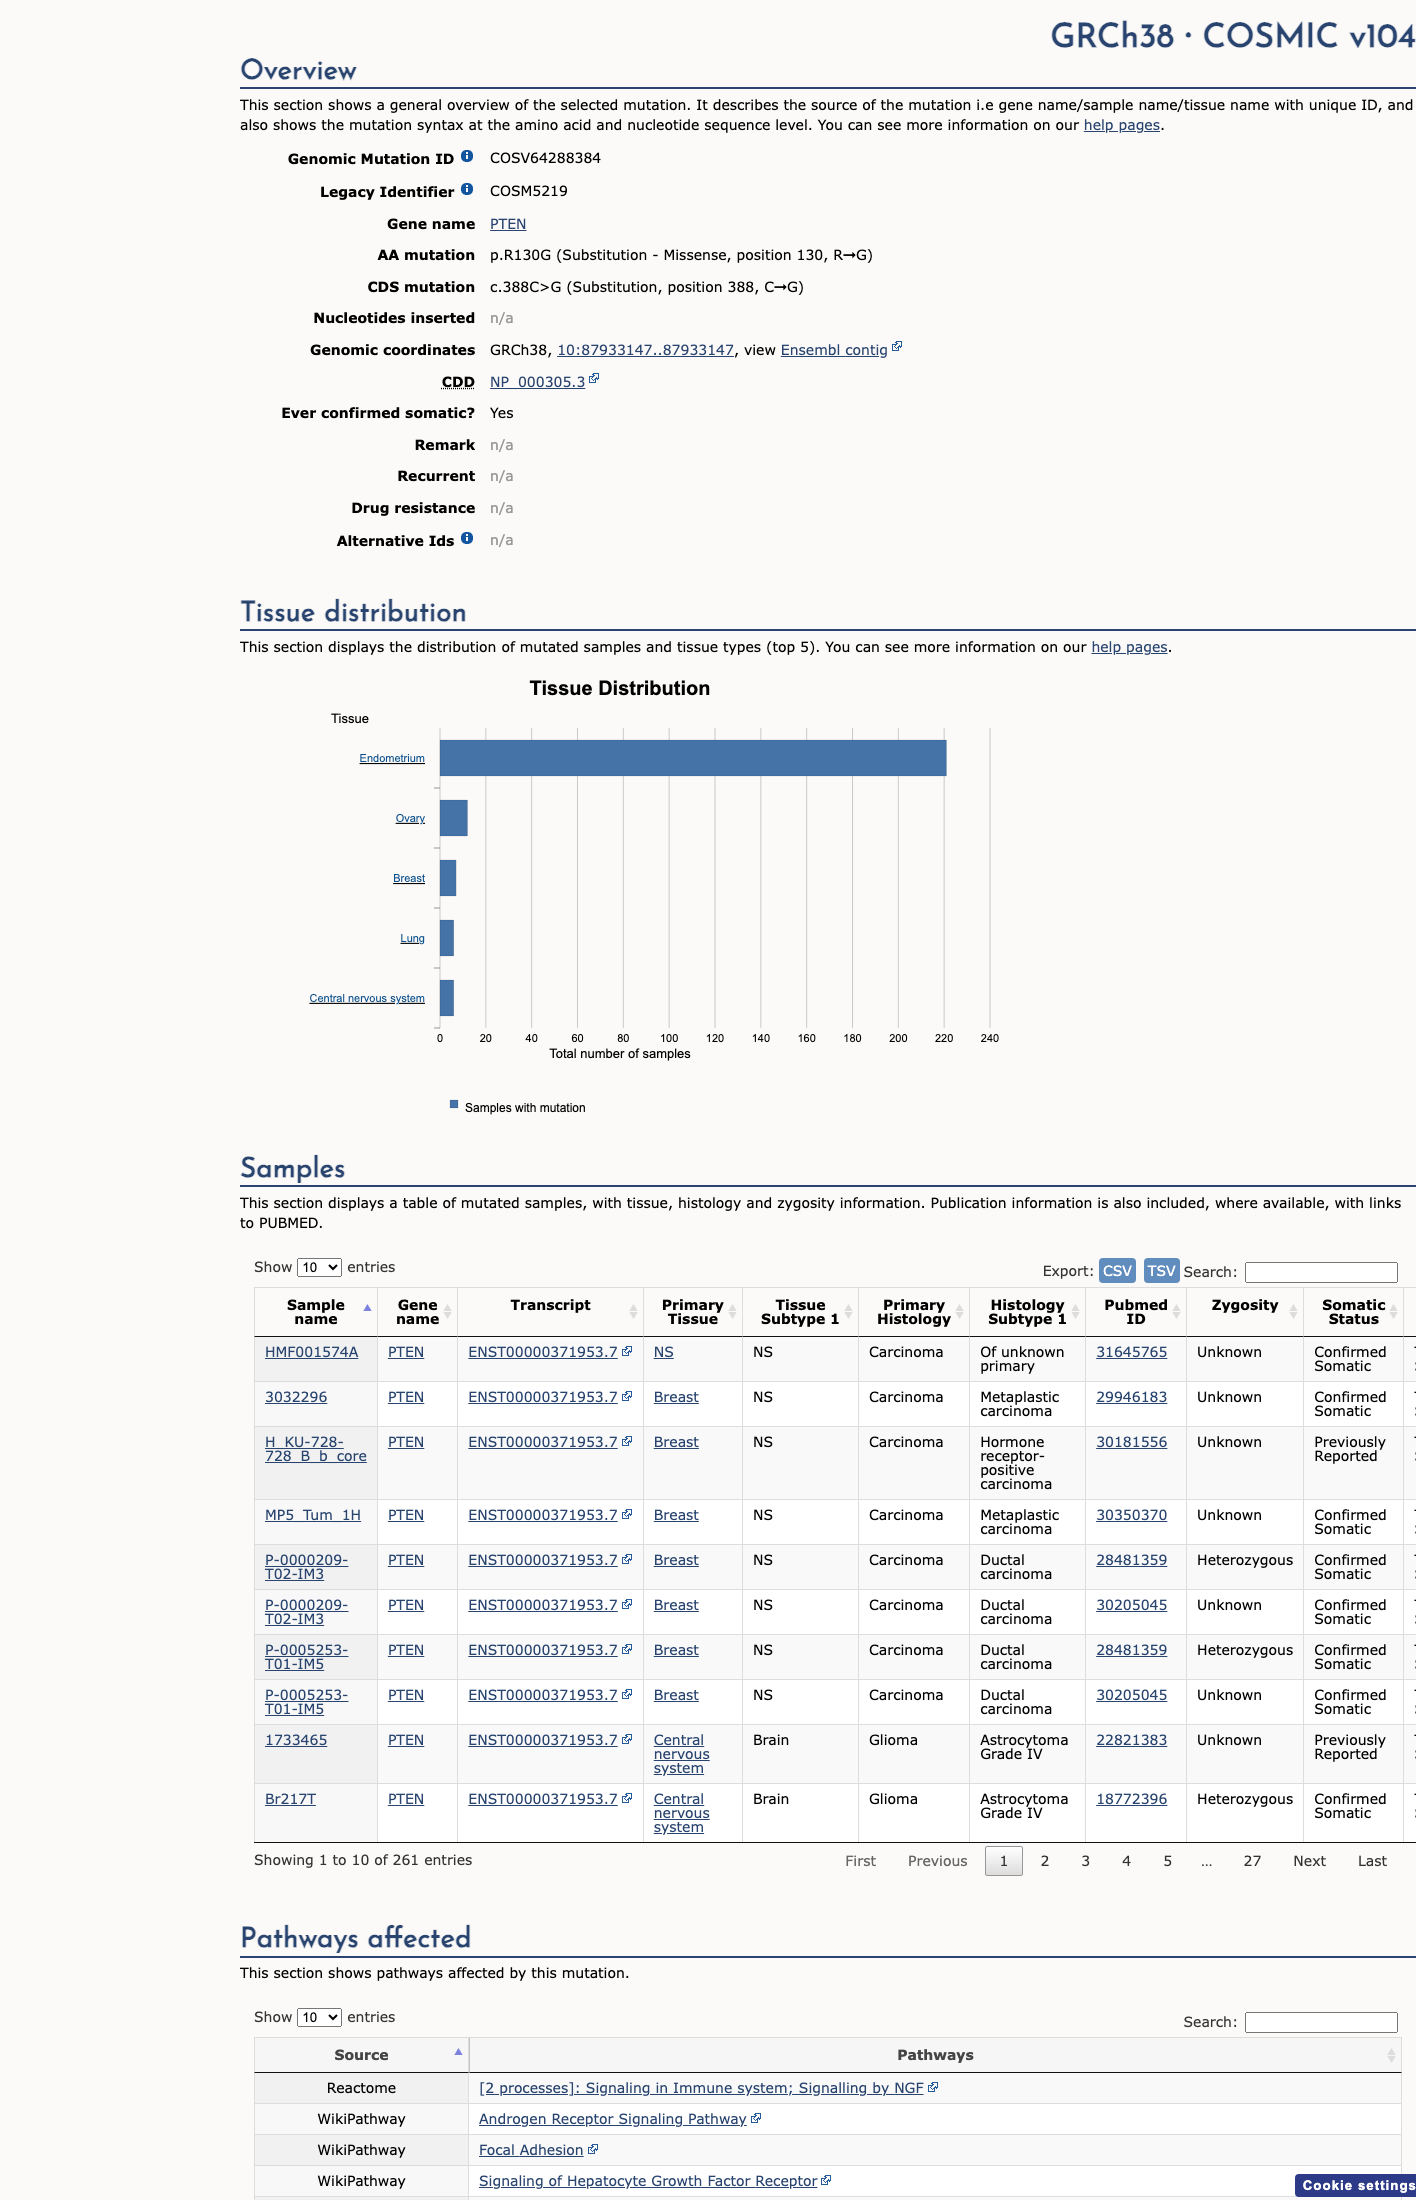Sort samples by Transcript column
Image resolution: width=1416 pixels, height=2200 pixels.
click(551, 1312)
